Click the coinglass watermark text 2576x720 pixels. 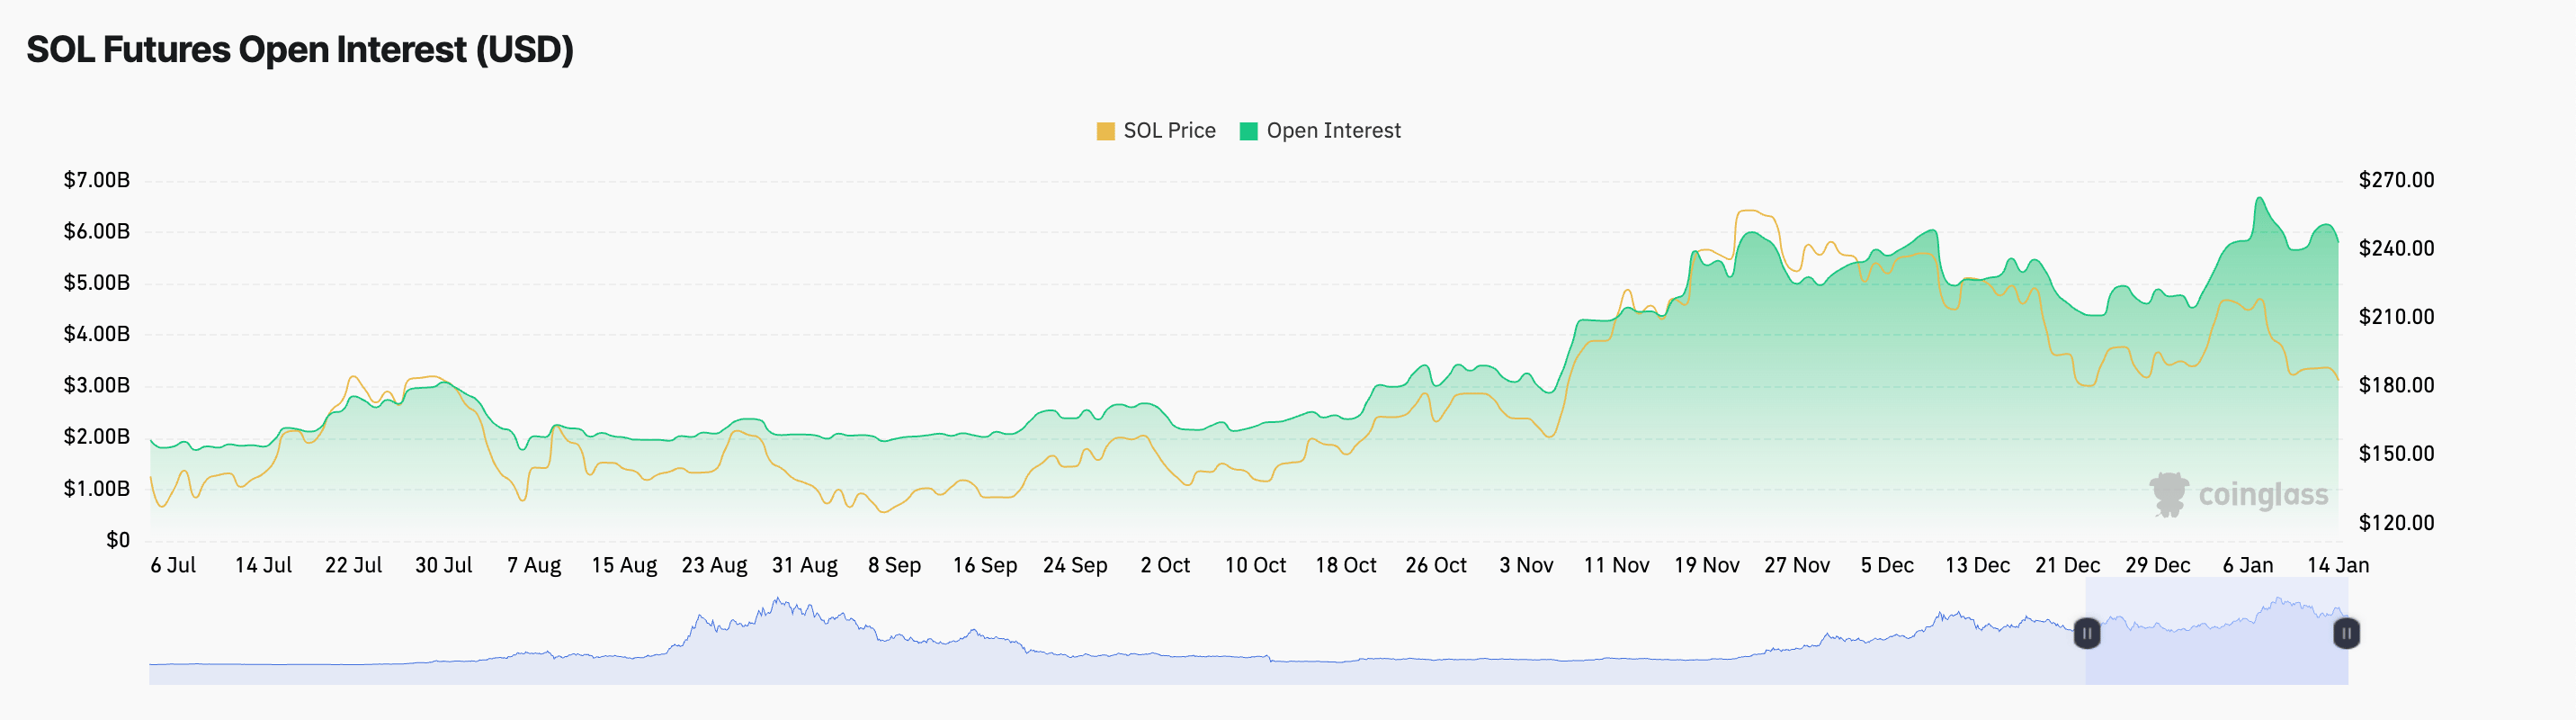(2263, 495)
